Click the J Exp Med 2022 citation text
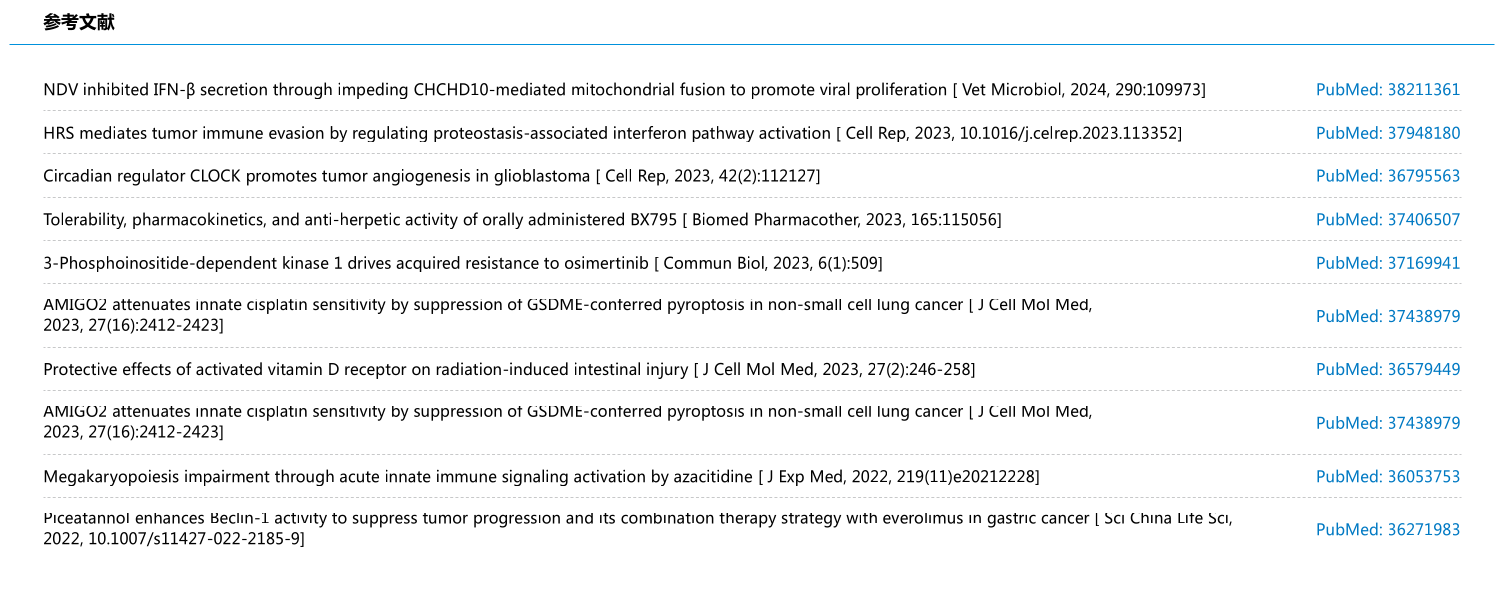The width and height of the screenshot is (1508, 589). point(900,476)
